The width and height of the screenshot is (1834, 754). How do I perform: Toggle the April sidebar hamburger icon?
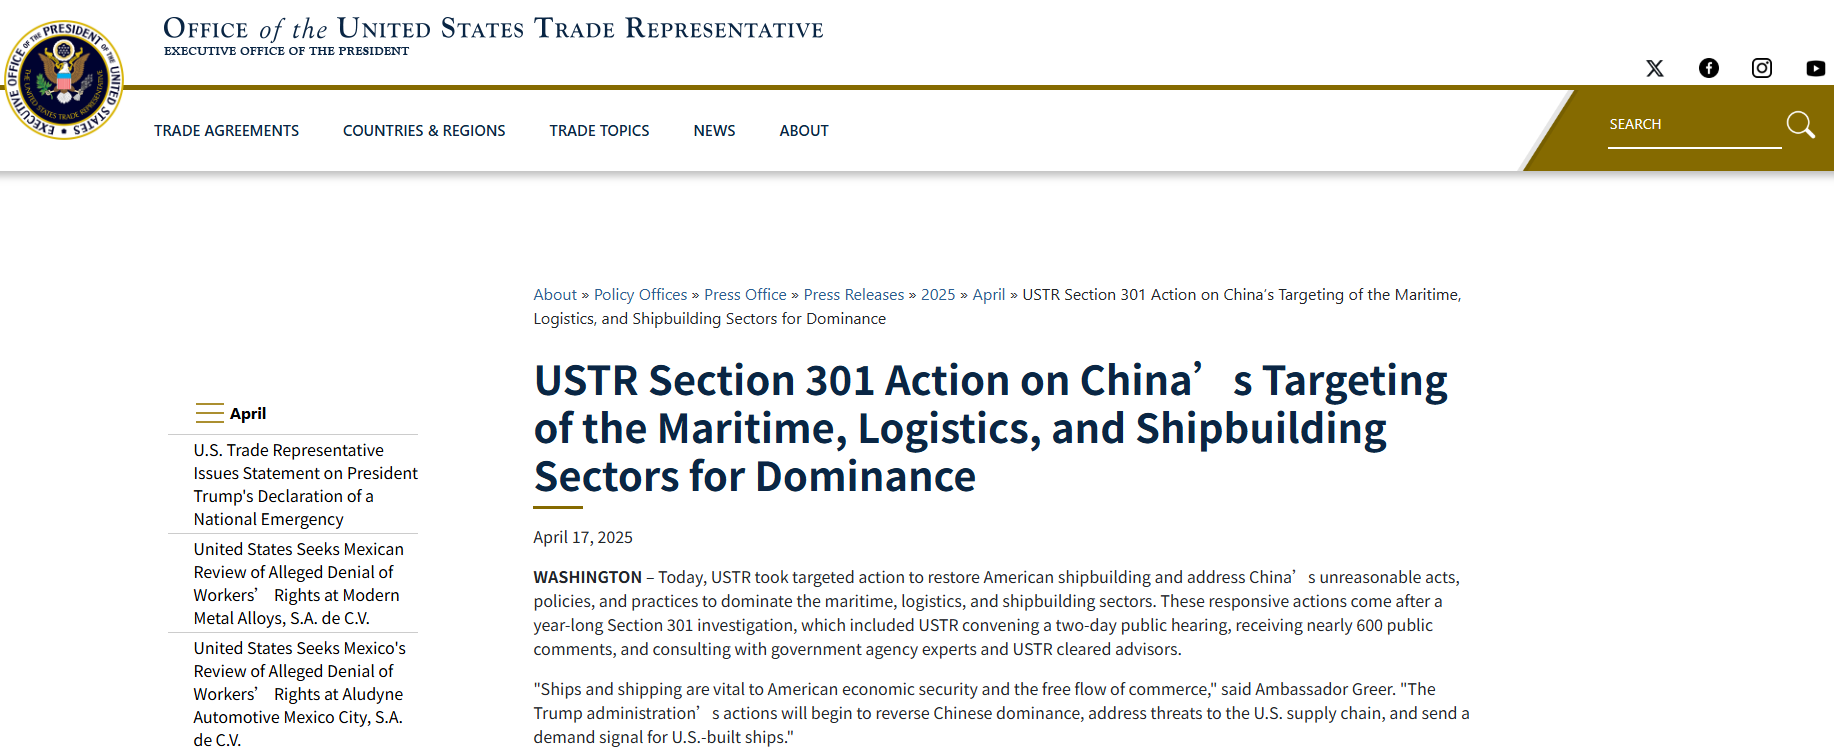click(x=209, y=413)
